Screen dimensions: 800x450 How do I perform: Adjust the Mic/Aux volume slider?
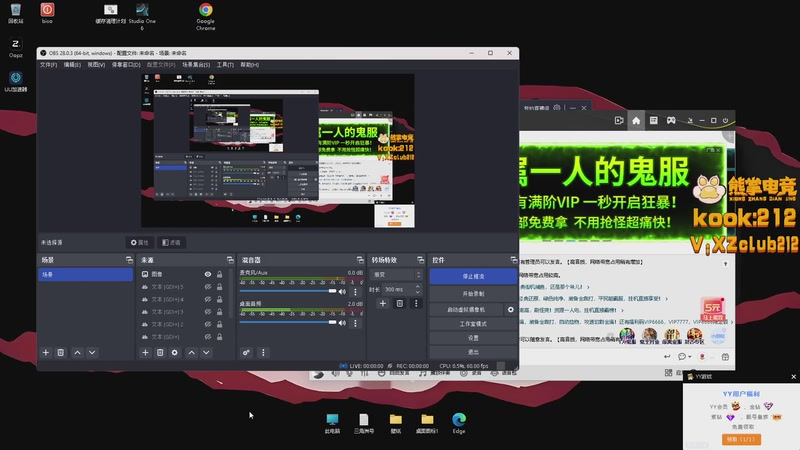(x=288, y=291)
